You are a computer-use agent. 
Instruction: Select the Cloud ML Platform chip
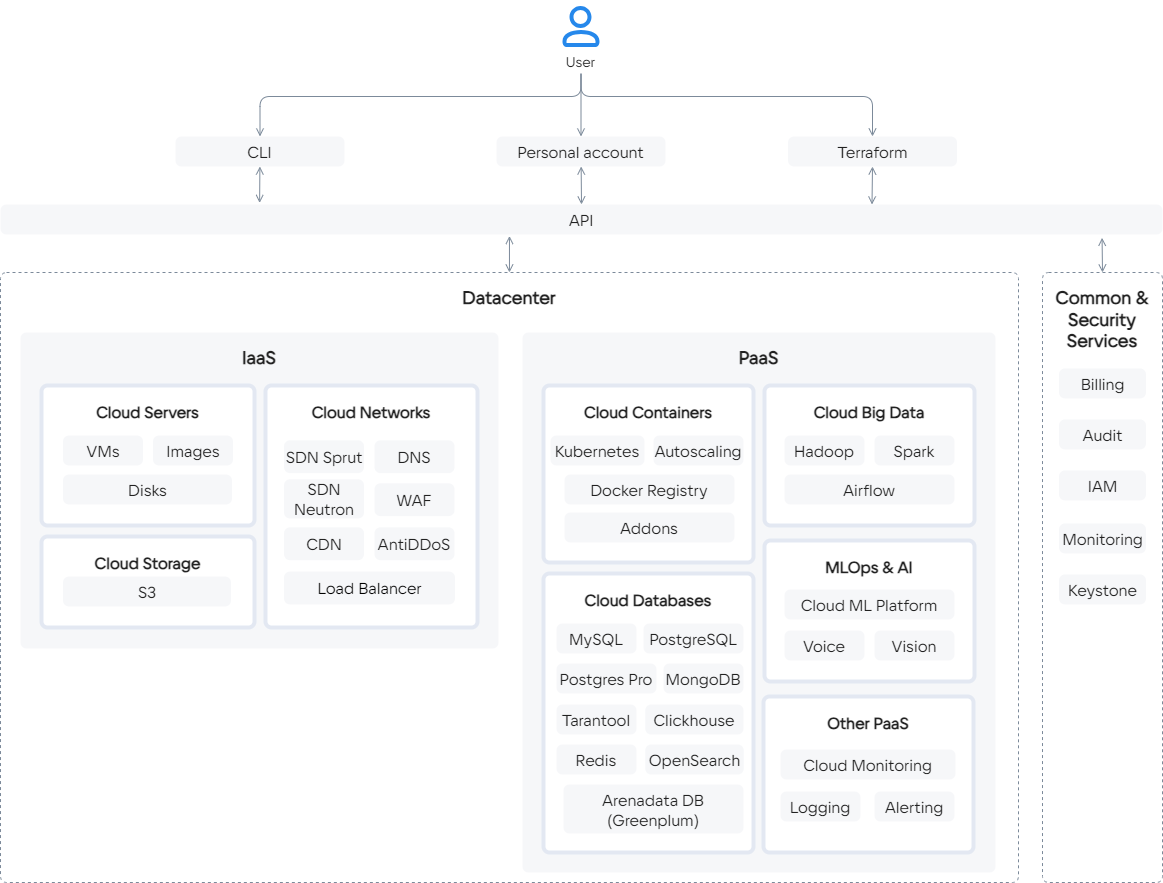point(869,605)
